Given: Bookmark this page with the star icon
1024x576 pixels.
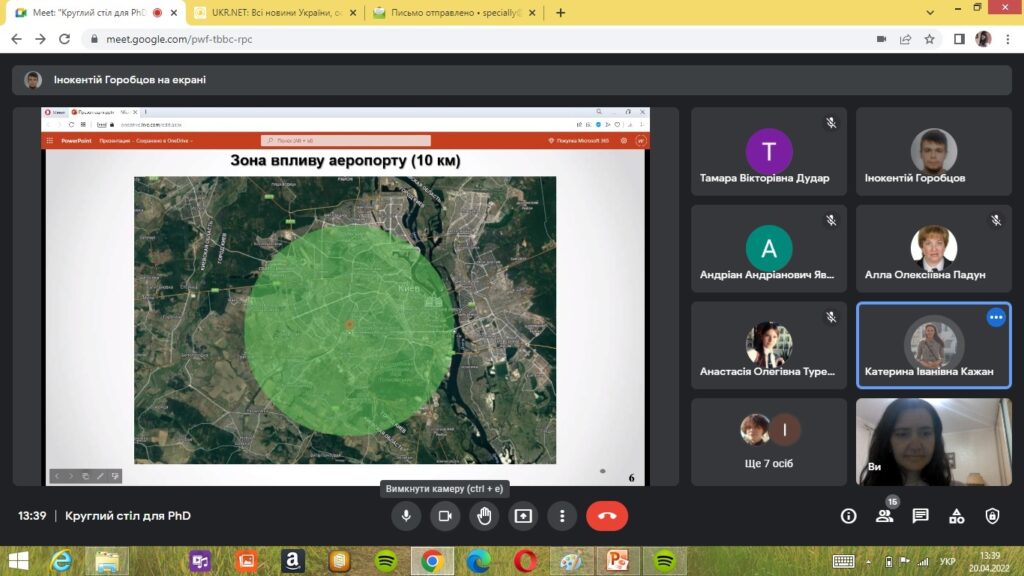Looking at the screenshot, I should coord(929,39).
